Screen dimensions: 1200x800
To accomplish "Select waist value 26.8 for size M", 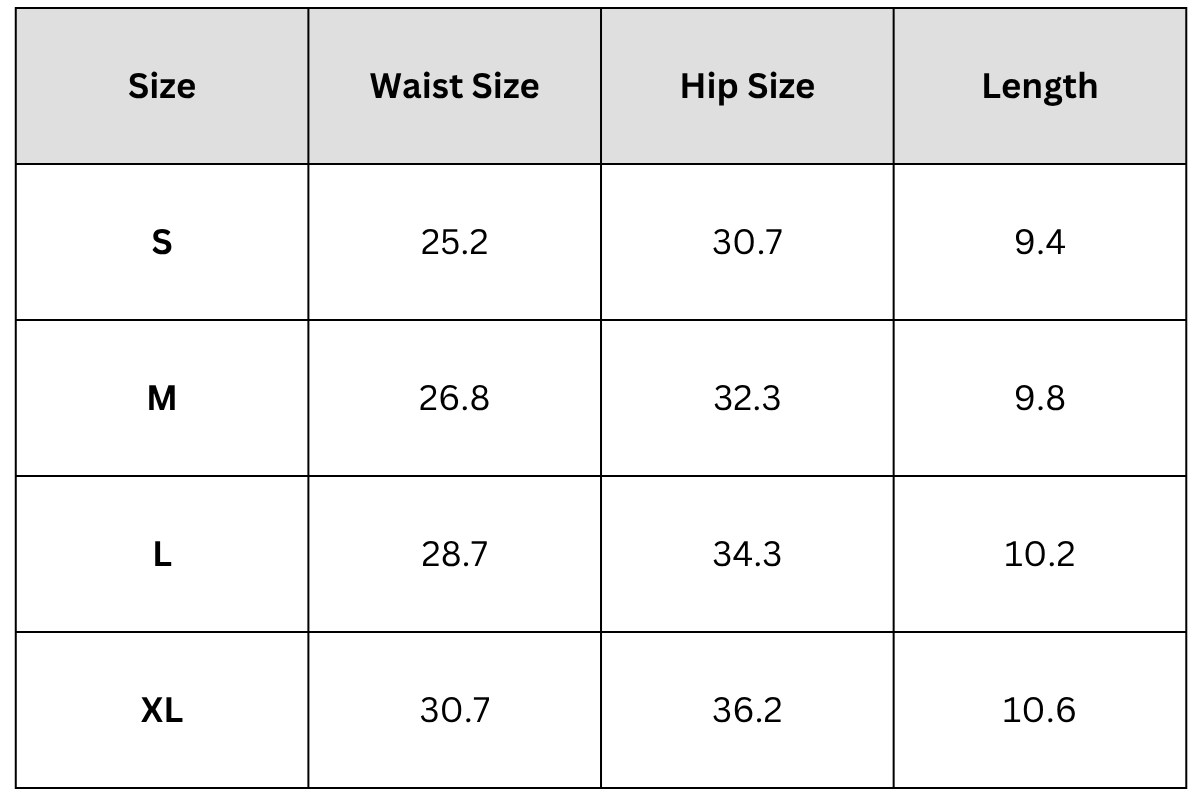I will [454, 398].
